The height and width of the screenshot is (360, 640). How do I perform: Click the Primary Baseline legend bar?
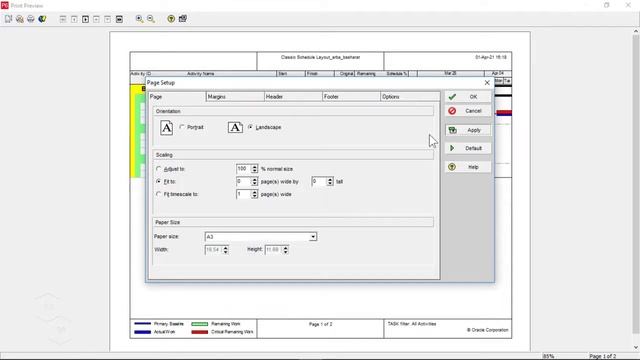point(142,324)
